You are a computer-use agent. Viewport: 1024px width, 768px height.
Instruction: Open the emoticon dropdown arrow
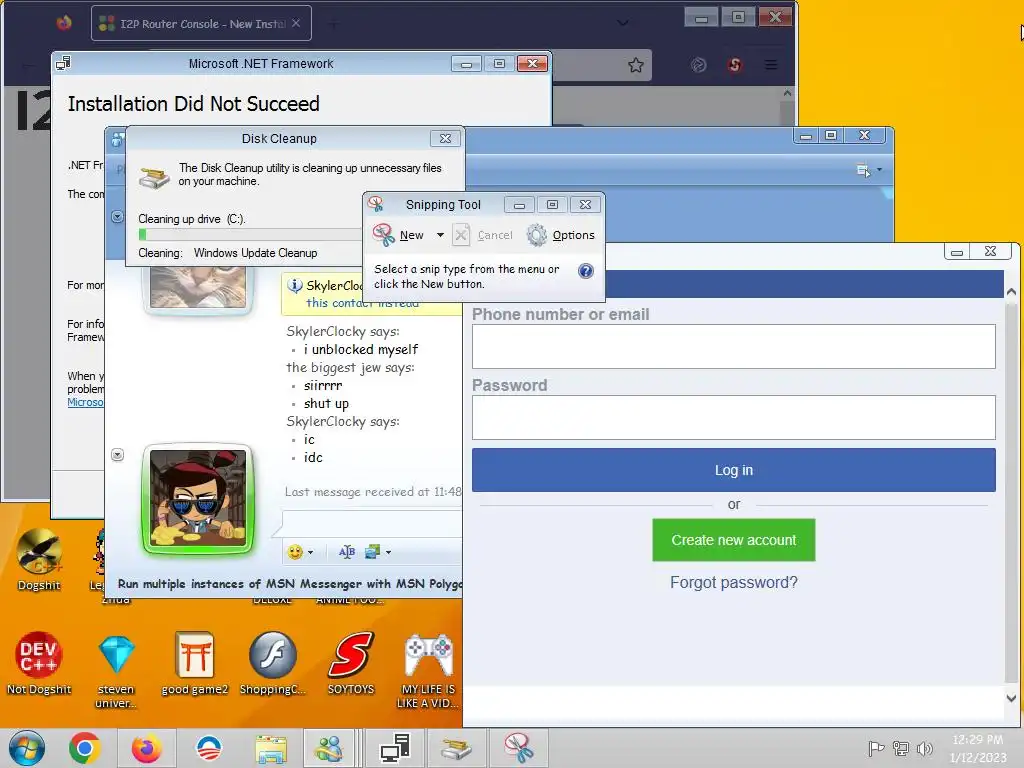click(311, 552)
